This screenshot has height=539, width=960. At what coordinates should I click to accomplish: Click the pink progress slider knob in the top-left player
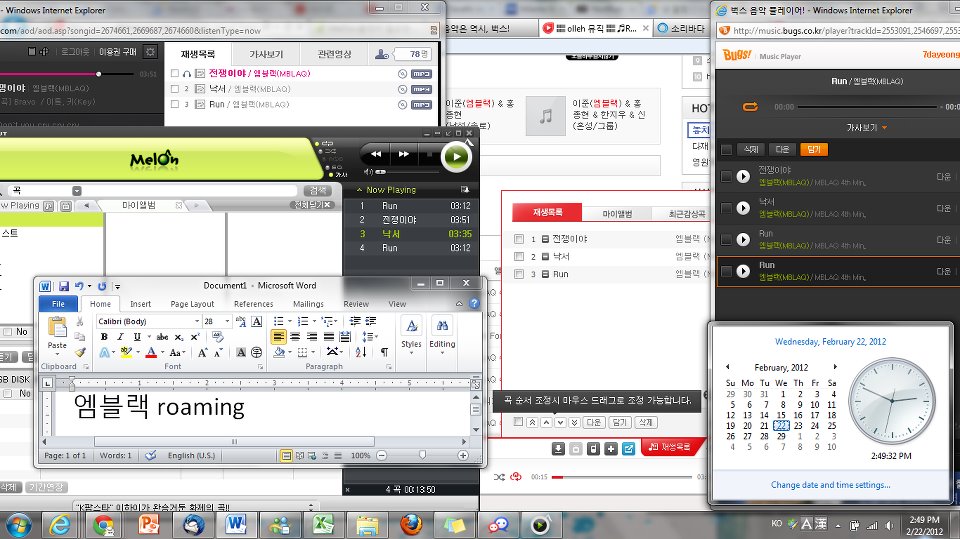point(99,74)
